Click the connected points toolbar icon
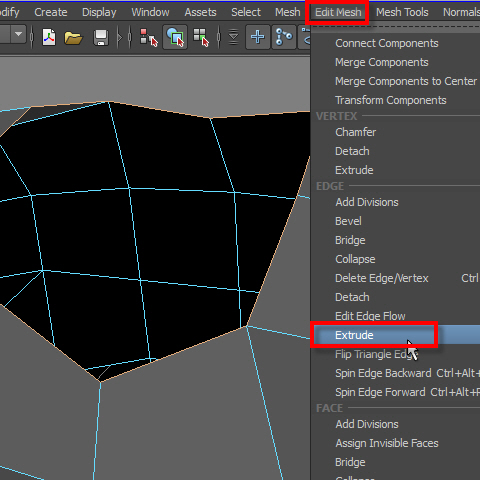Viewport: 480px width, 480px height. coord(284,37)
